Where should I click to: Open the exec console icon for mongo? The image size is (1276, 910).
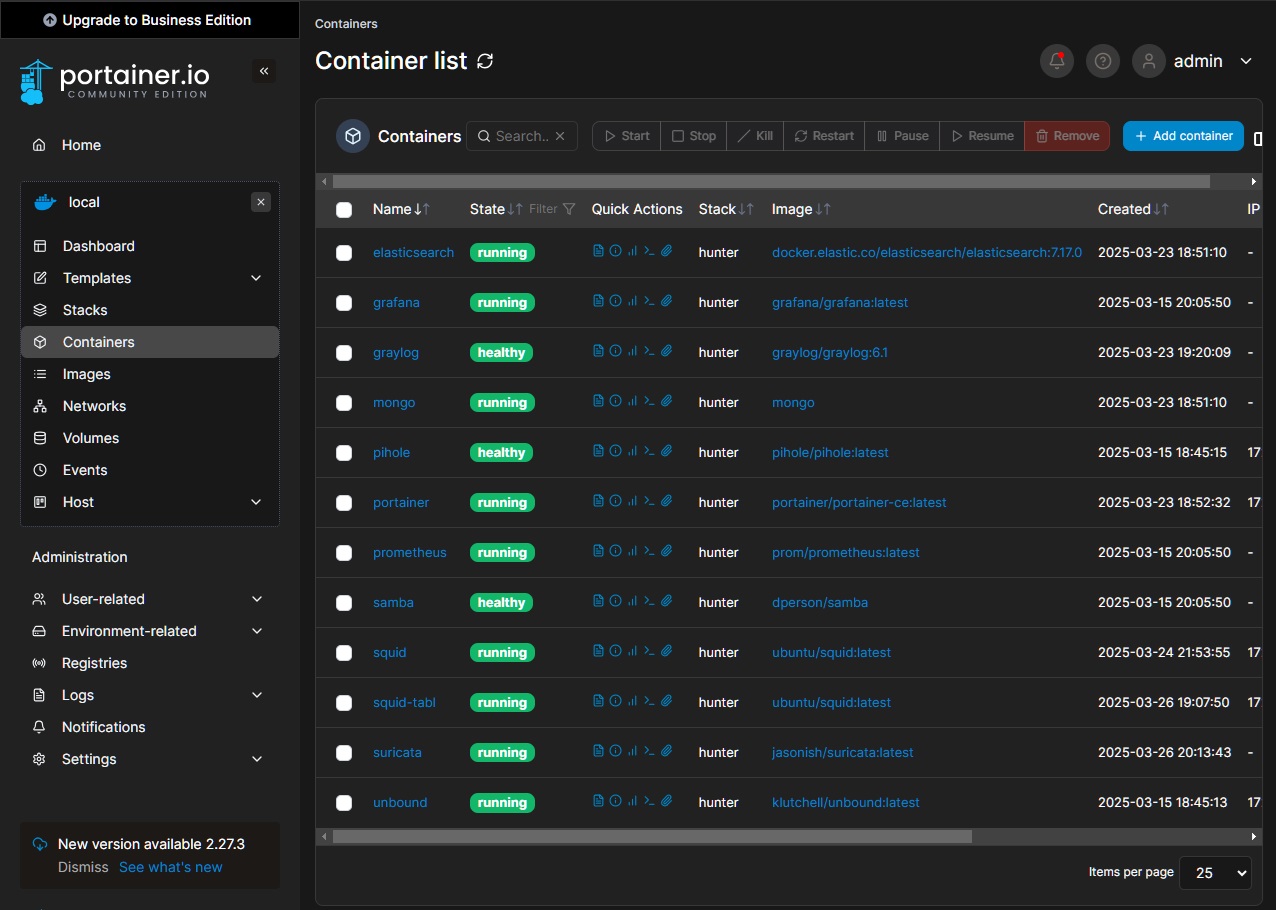pyautogui.click(x=649, y=401)
